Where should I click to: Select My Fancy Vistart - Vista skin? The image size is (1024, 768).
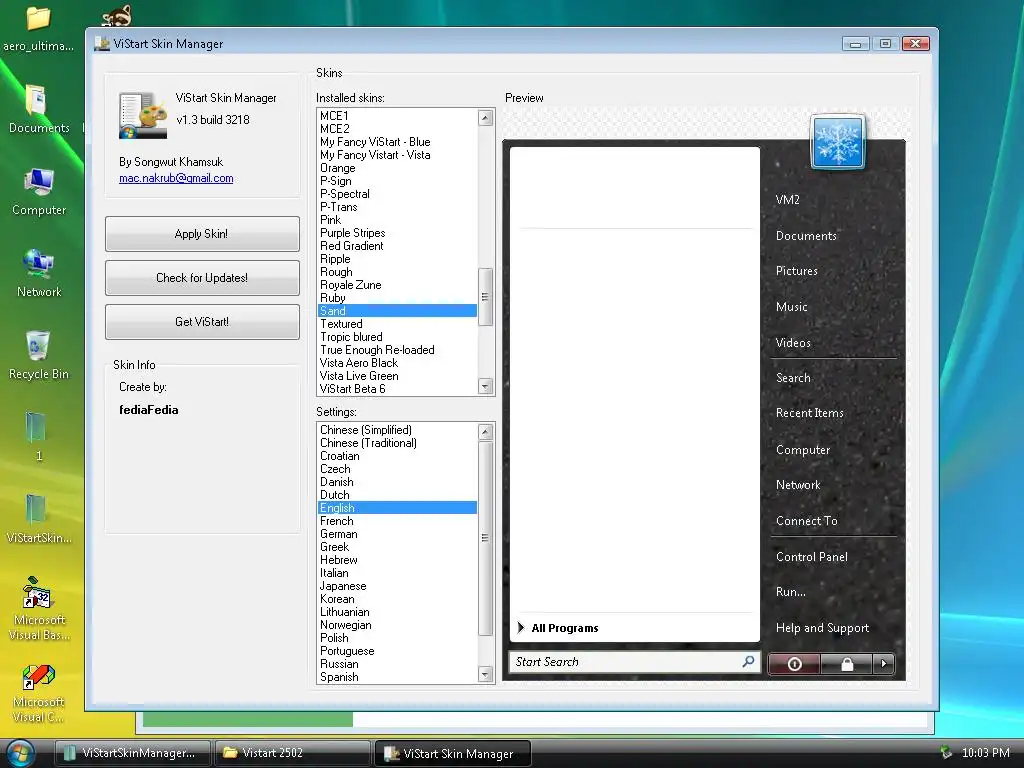click(x=397, y=155)
